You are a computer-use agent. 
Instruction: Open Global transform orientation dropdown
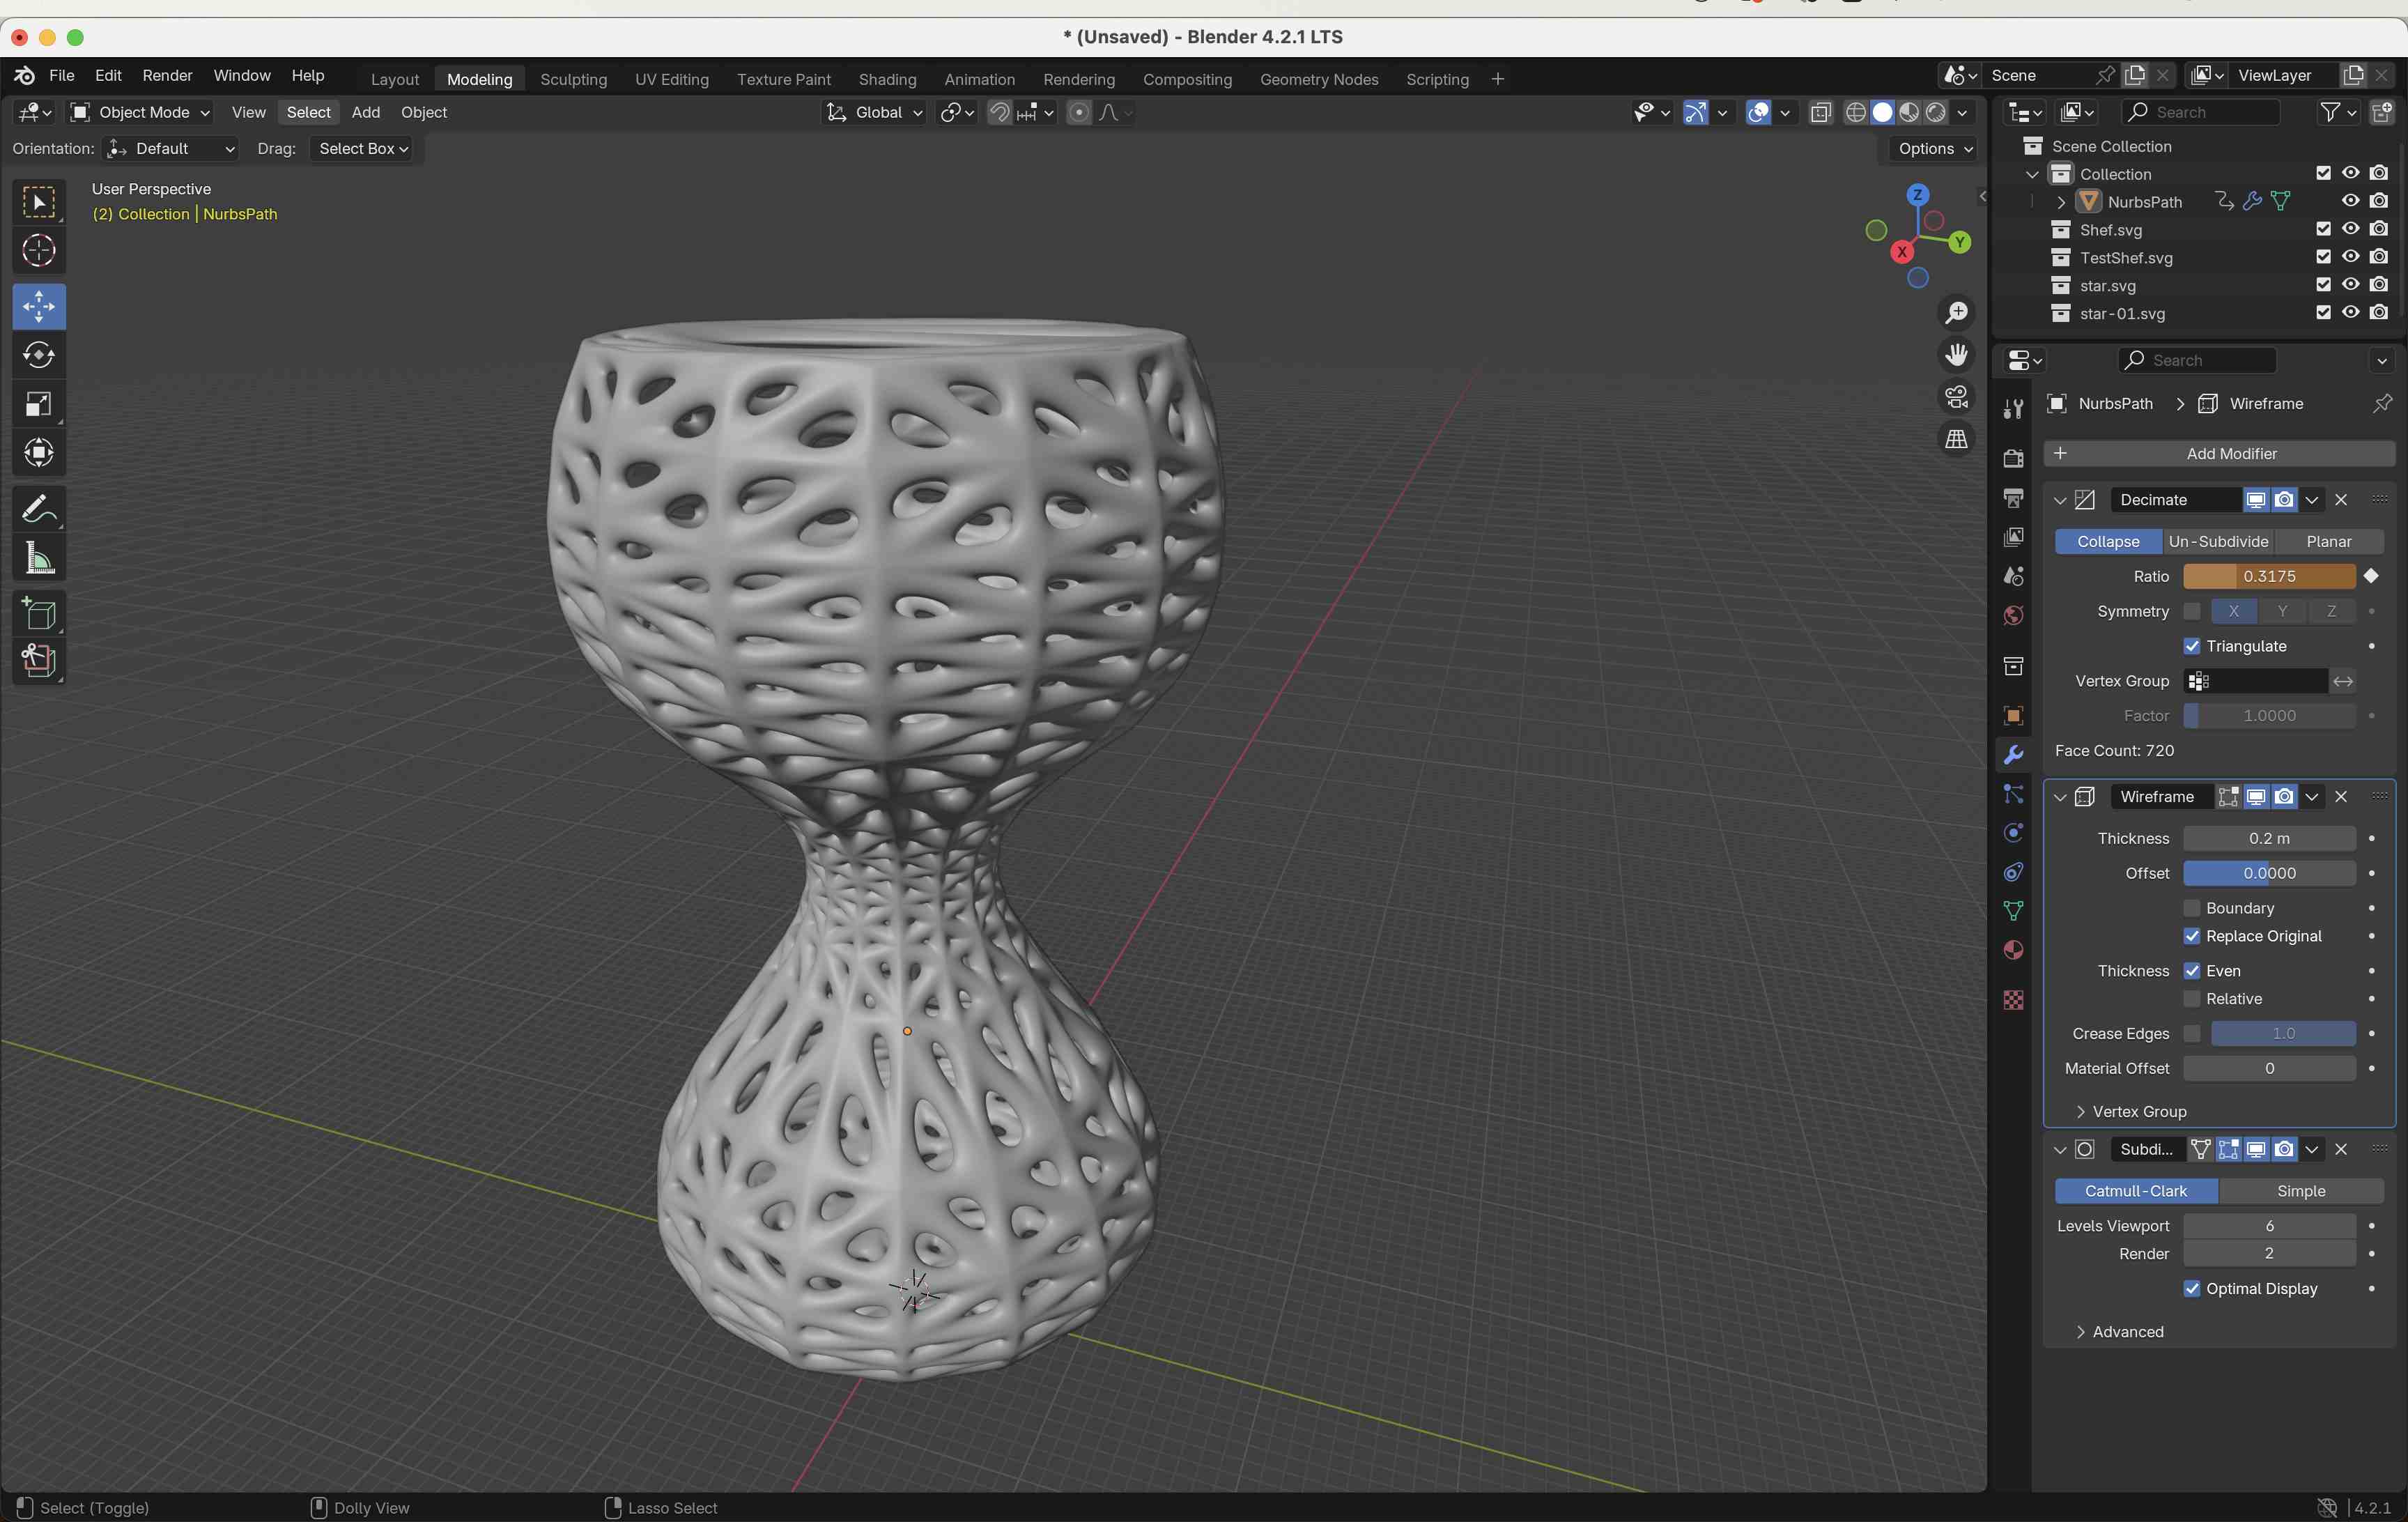pyautogui.click(x=874, y=112)
